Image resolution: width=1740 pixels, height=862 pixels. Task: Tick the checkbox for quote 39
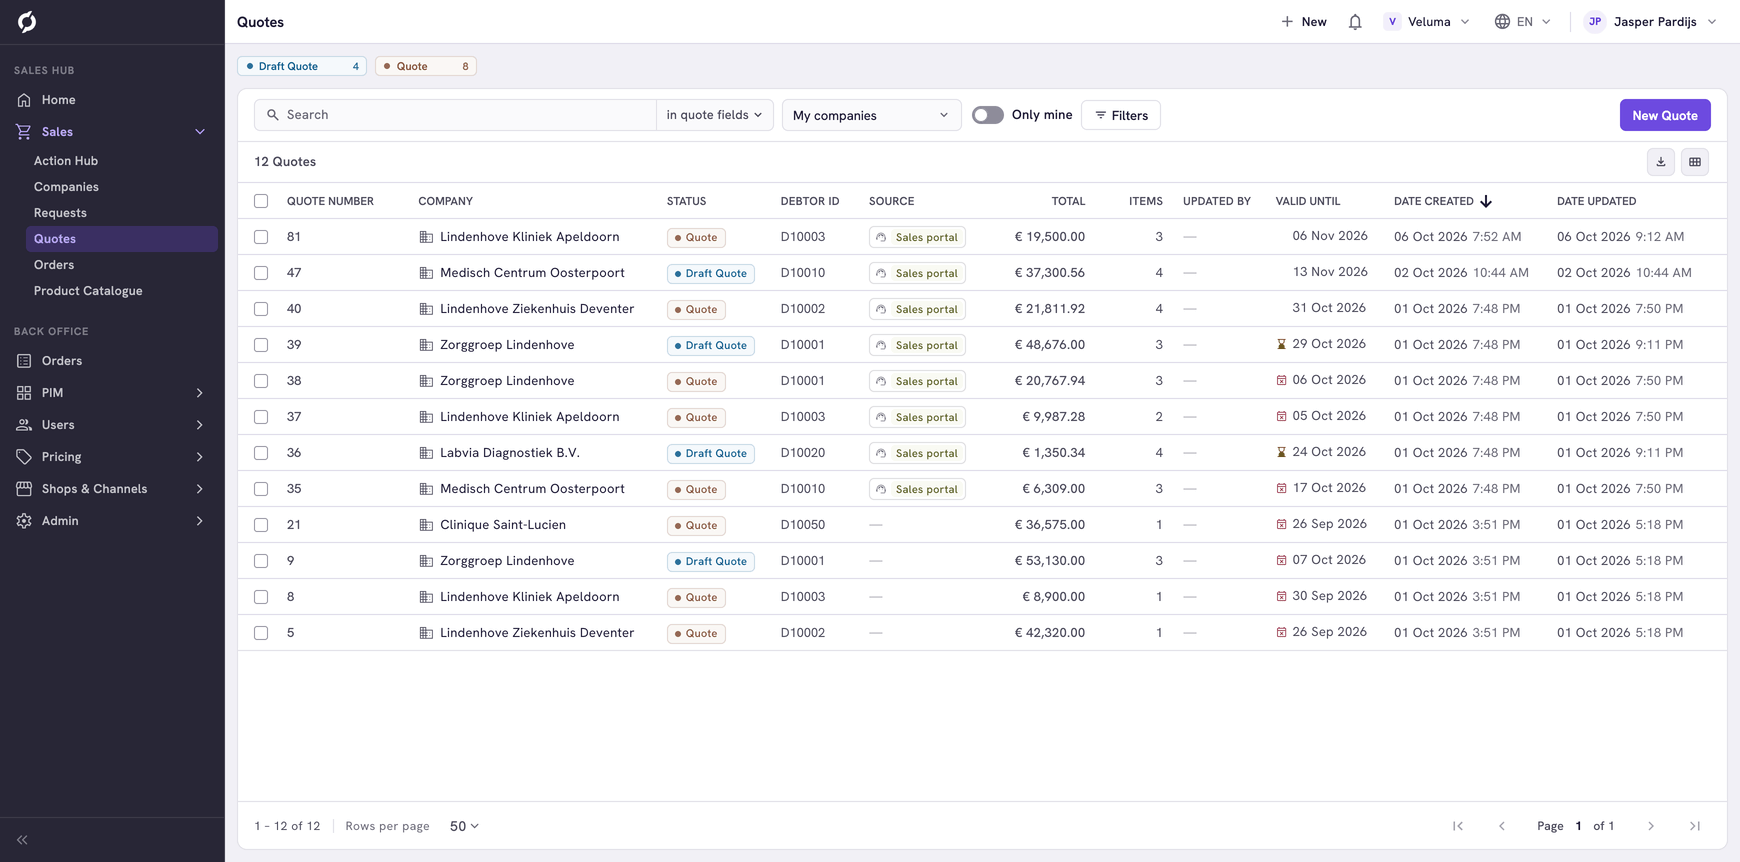[261, 345]
